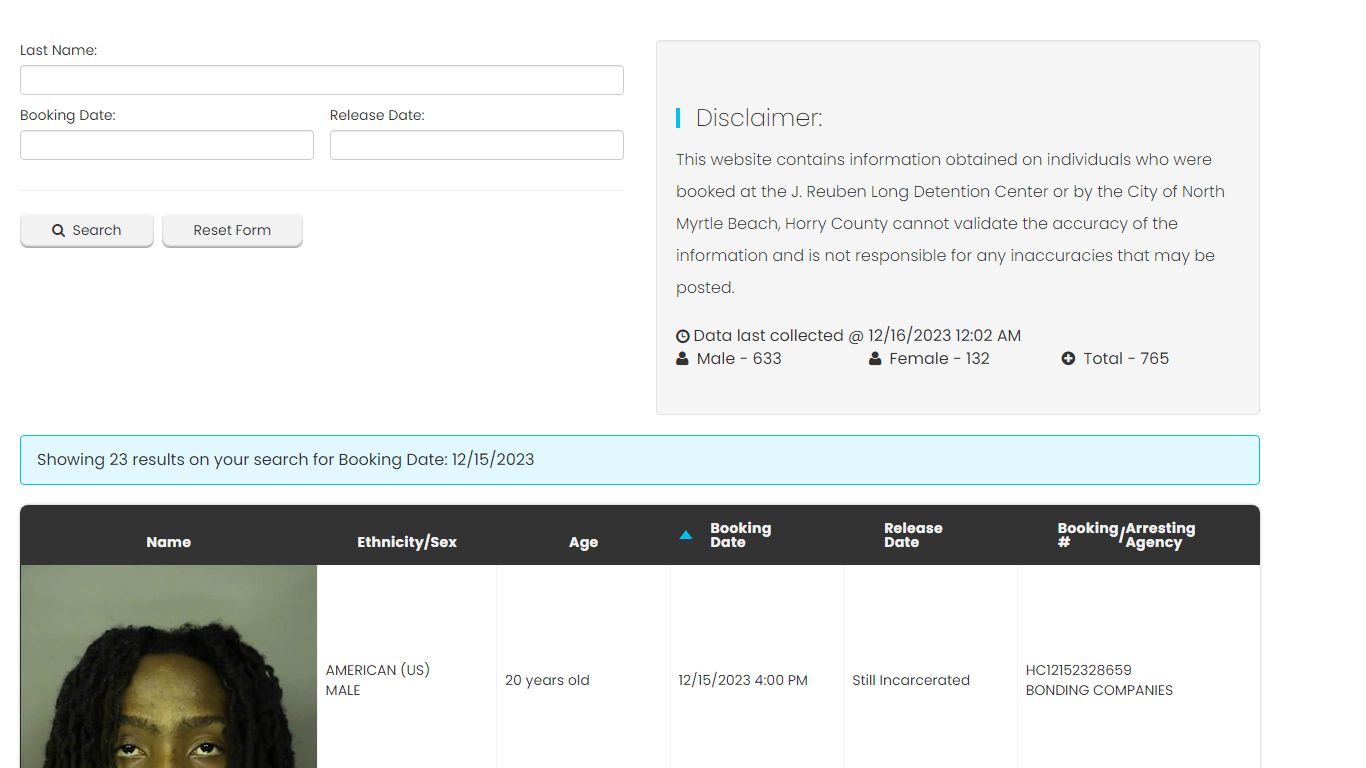1366x768 pixels.
Task: Click the inmate mugshot thumbnail
Action: [169, 667]
